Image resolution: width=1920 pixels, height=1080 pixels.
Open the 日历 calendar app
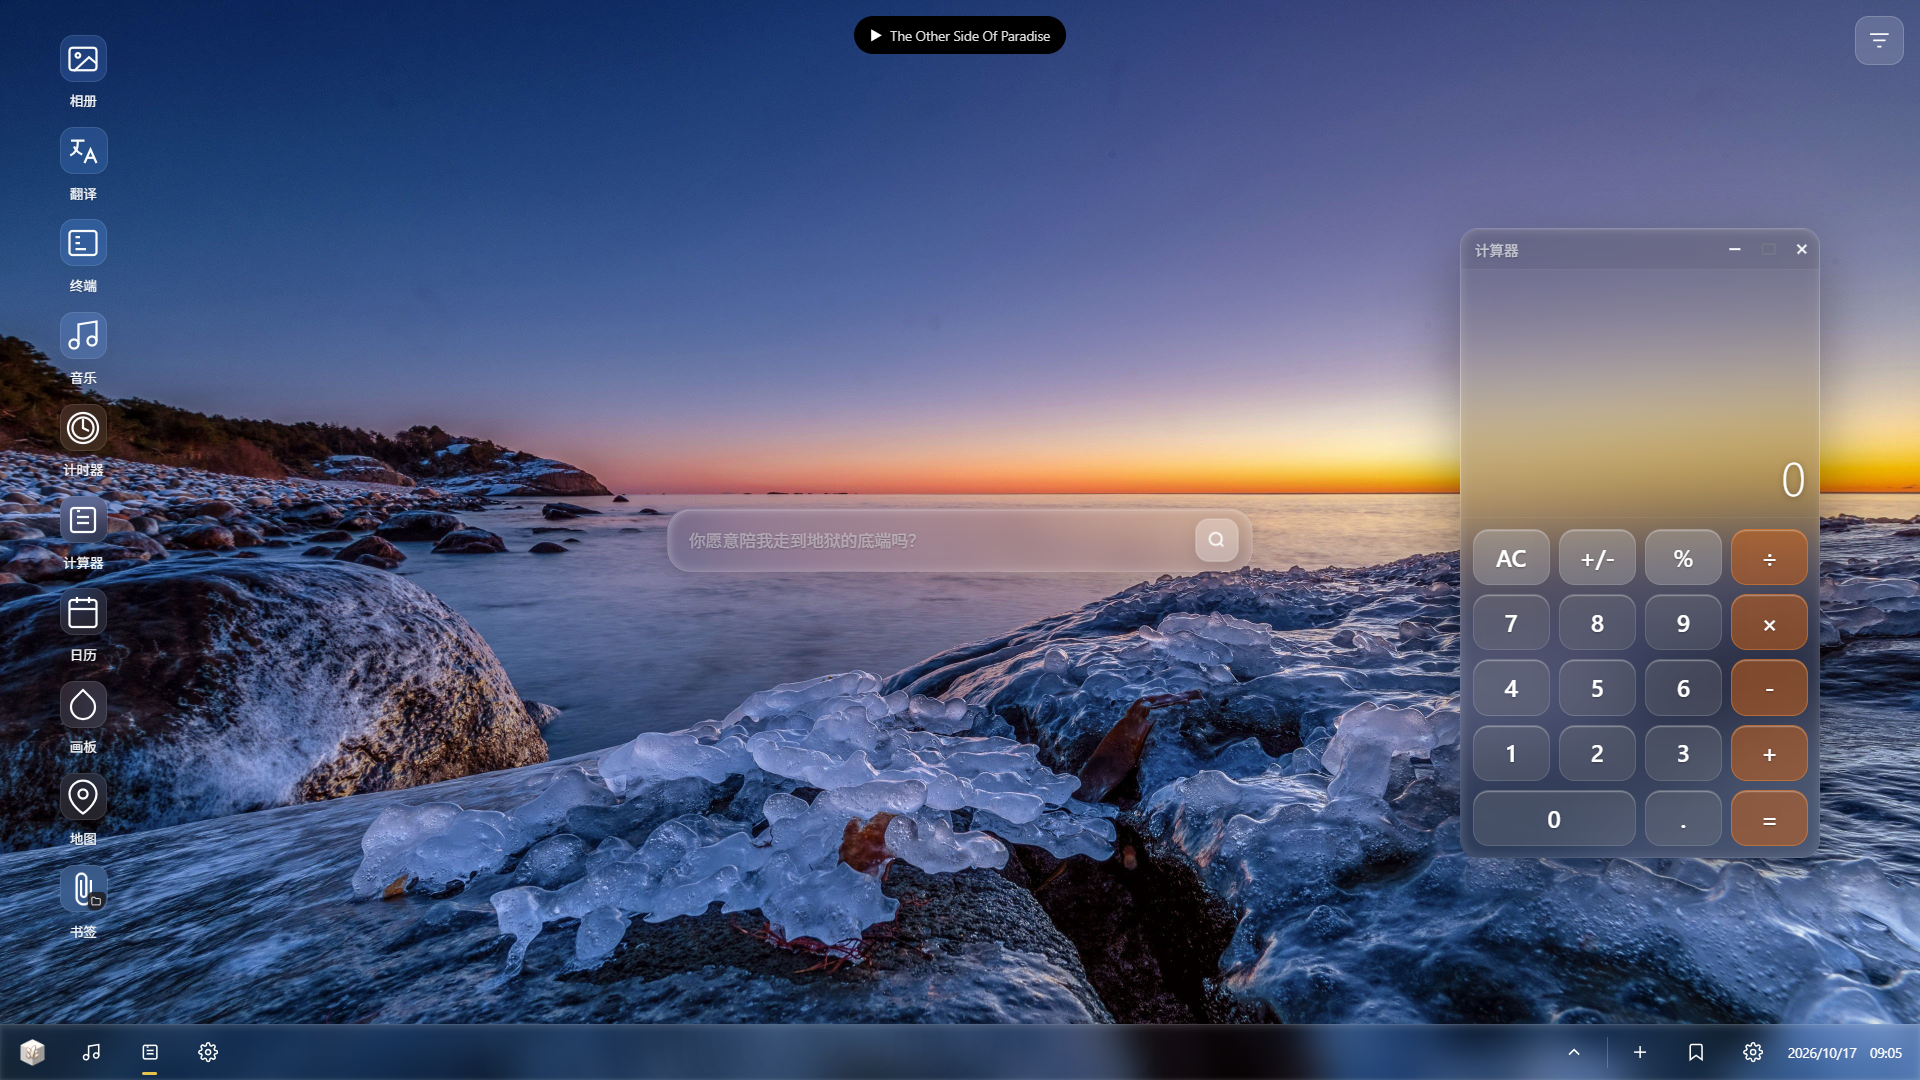click(83, 613)
